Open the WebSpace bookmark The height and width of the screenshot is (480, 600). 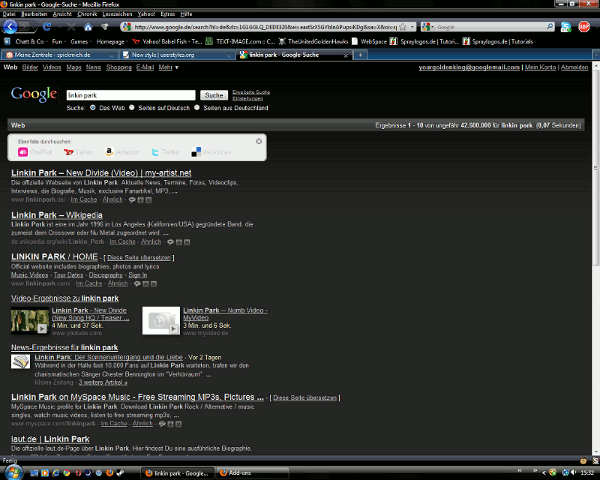tap(369, 41)
